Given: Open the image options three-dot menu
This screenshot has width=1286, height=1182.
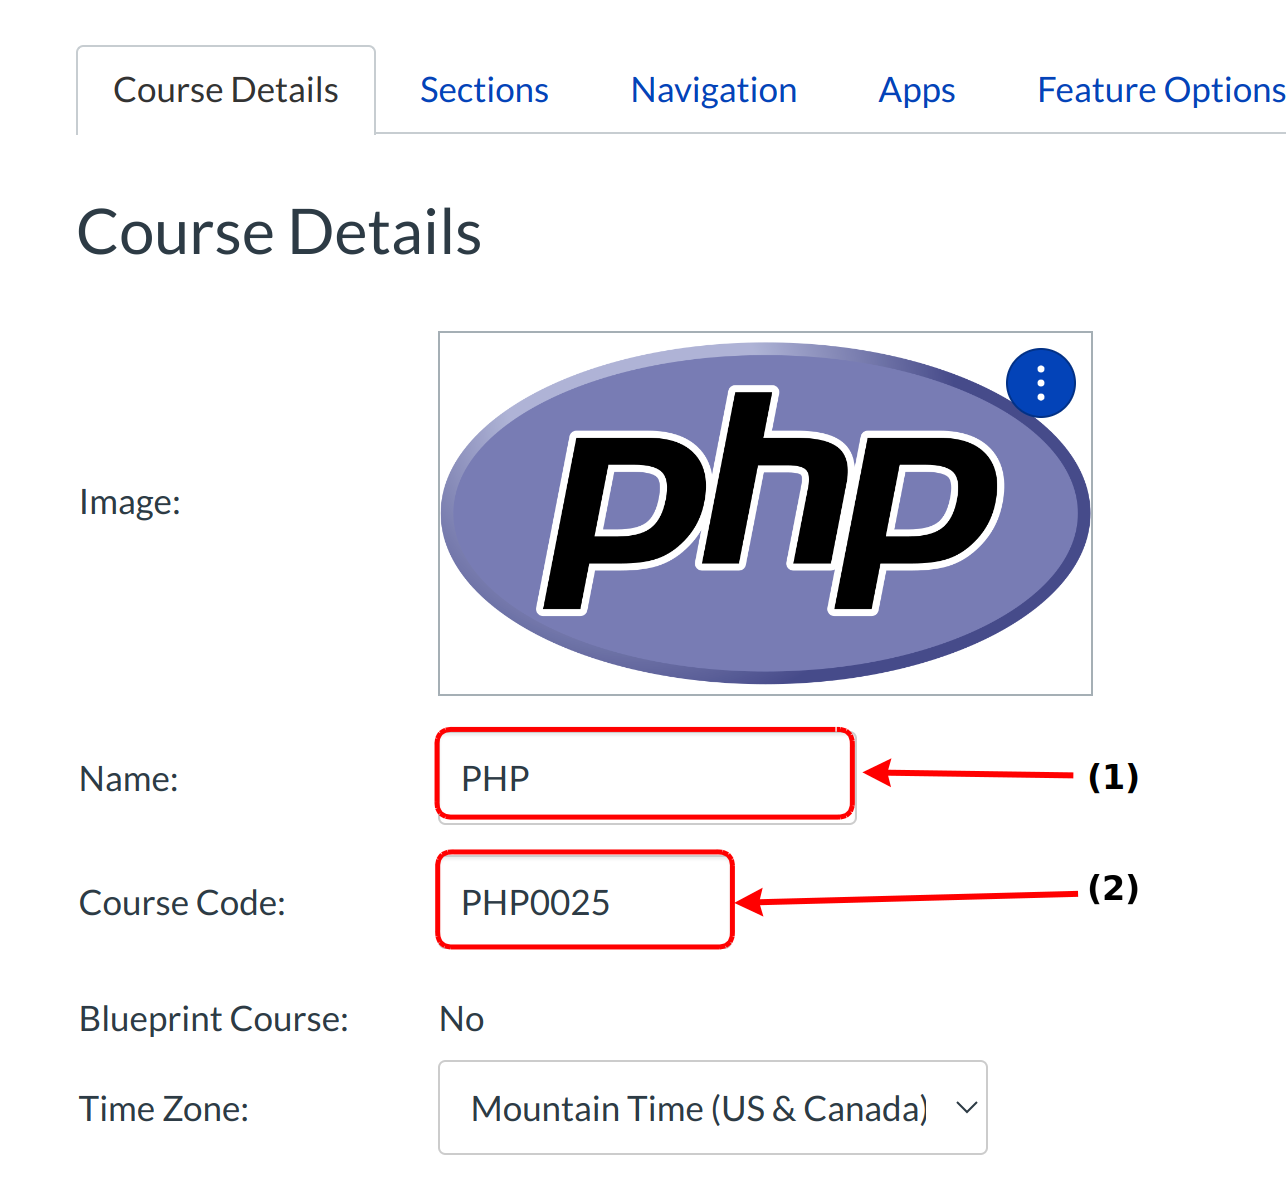Looking at the screenshot, I should [x=1040, y=383].
